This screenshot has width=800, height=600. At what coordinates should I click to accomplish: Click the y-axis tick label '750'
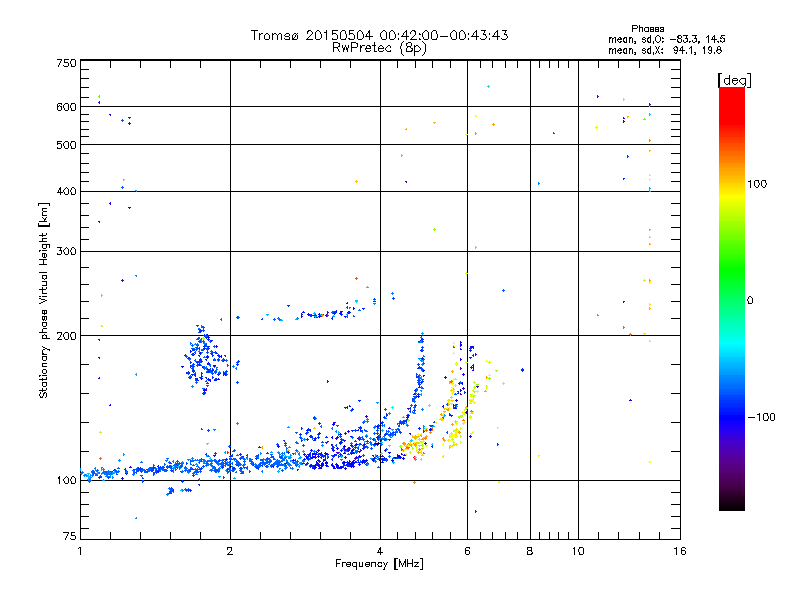(x=66, y=63)
